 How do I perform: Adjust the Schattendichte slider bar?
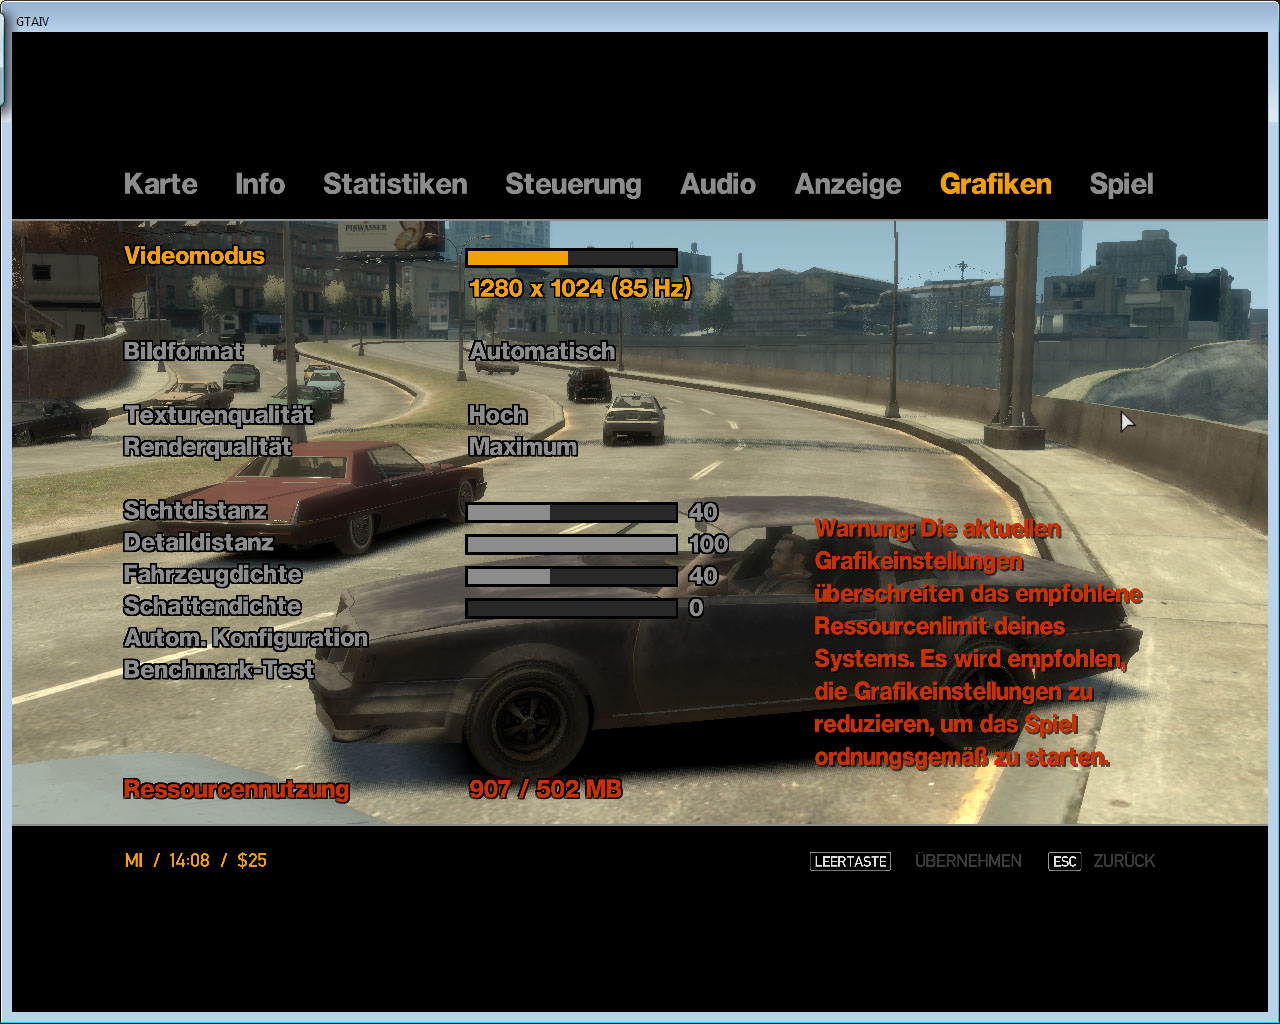pos(572,608)
